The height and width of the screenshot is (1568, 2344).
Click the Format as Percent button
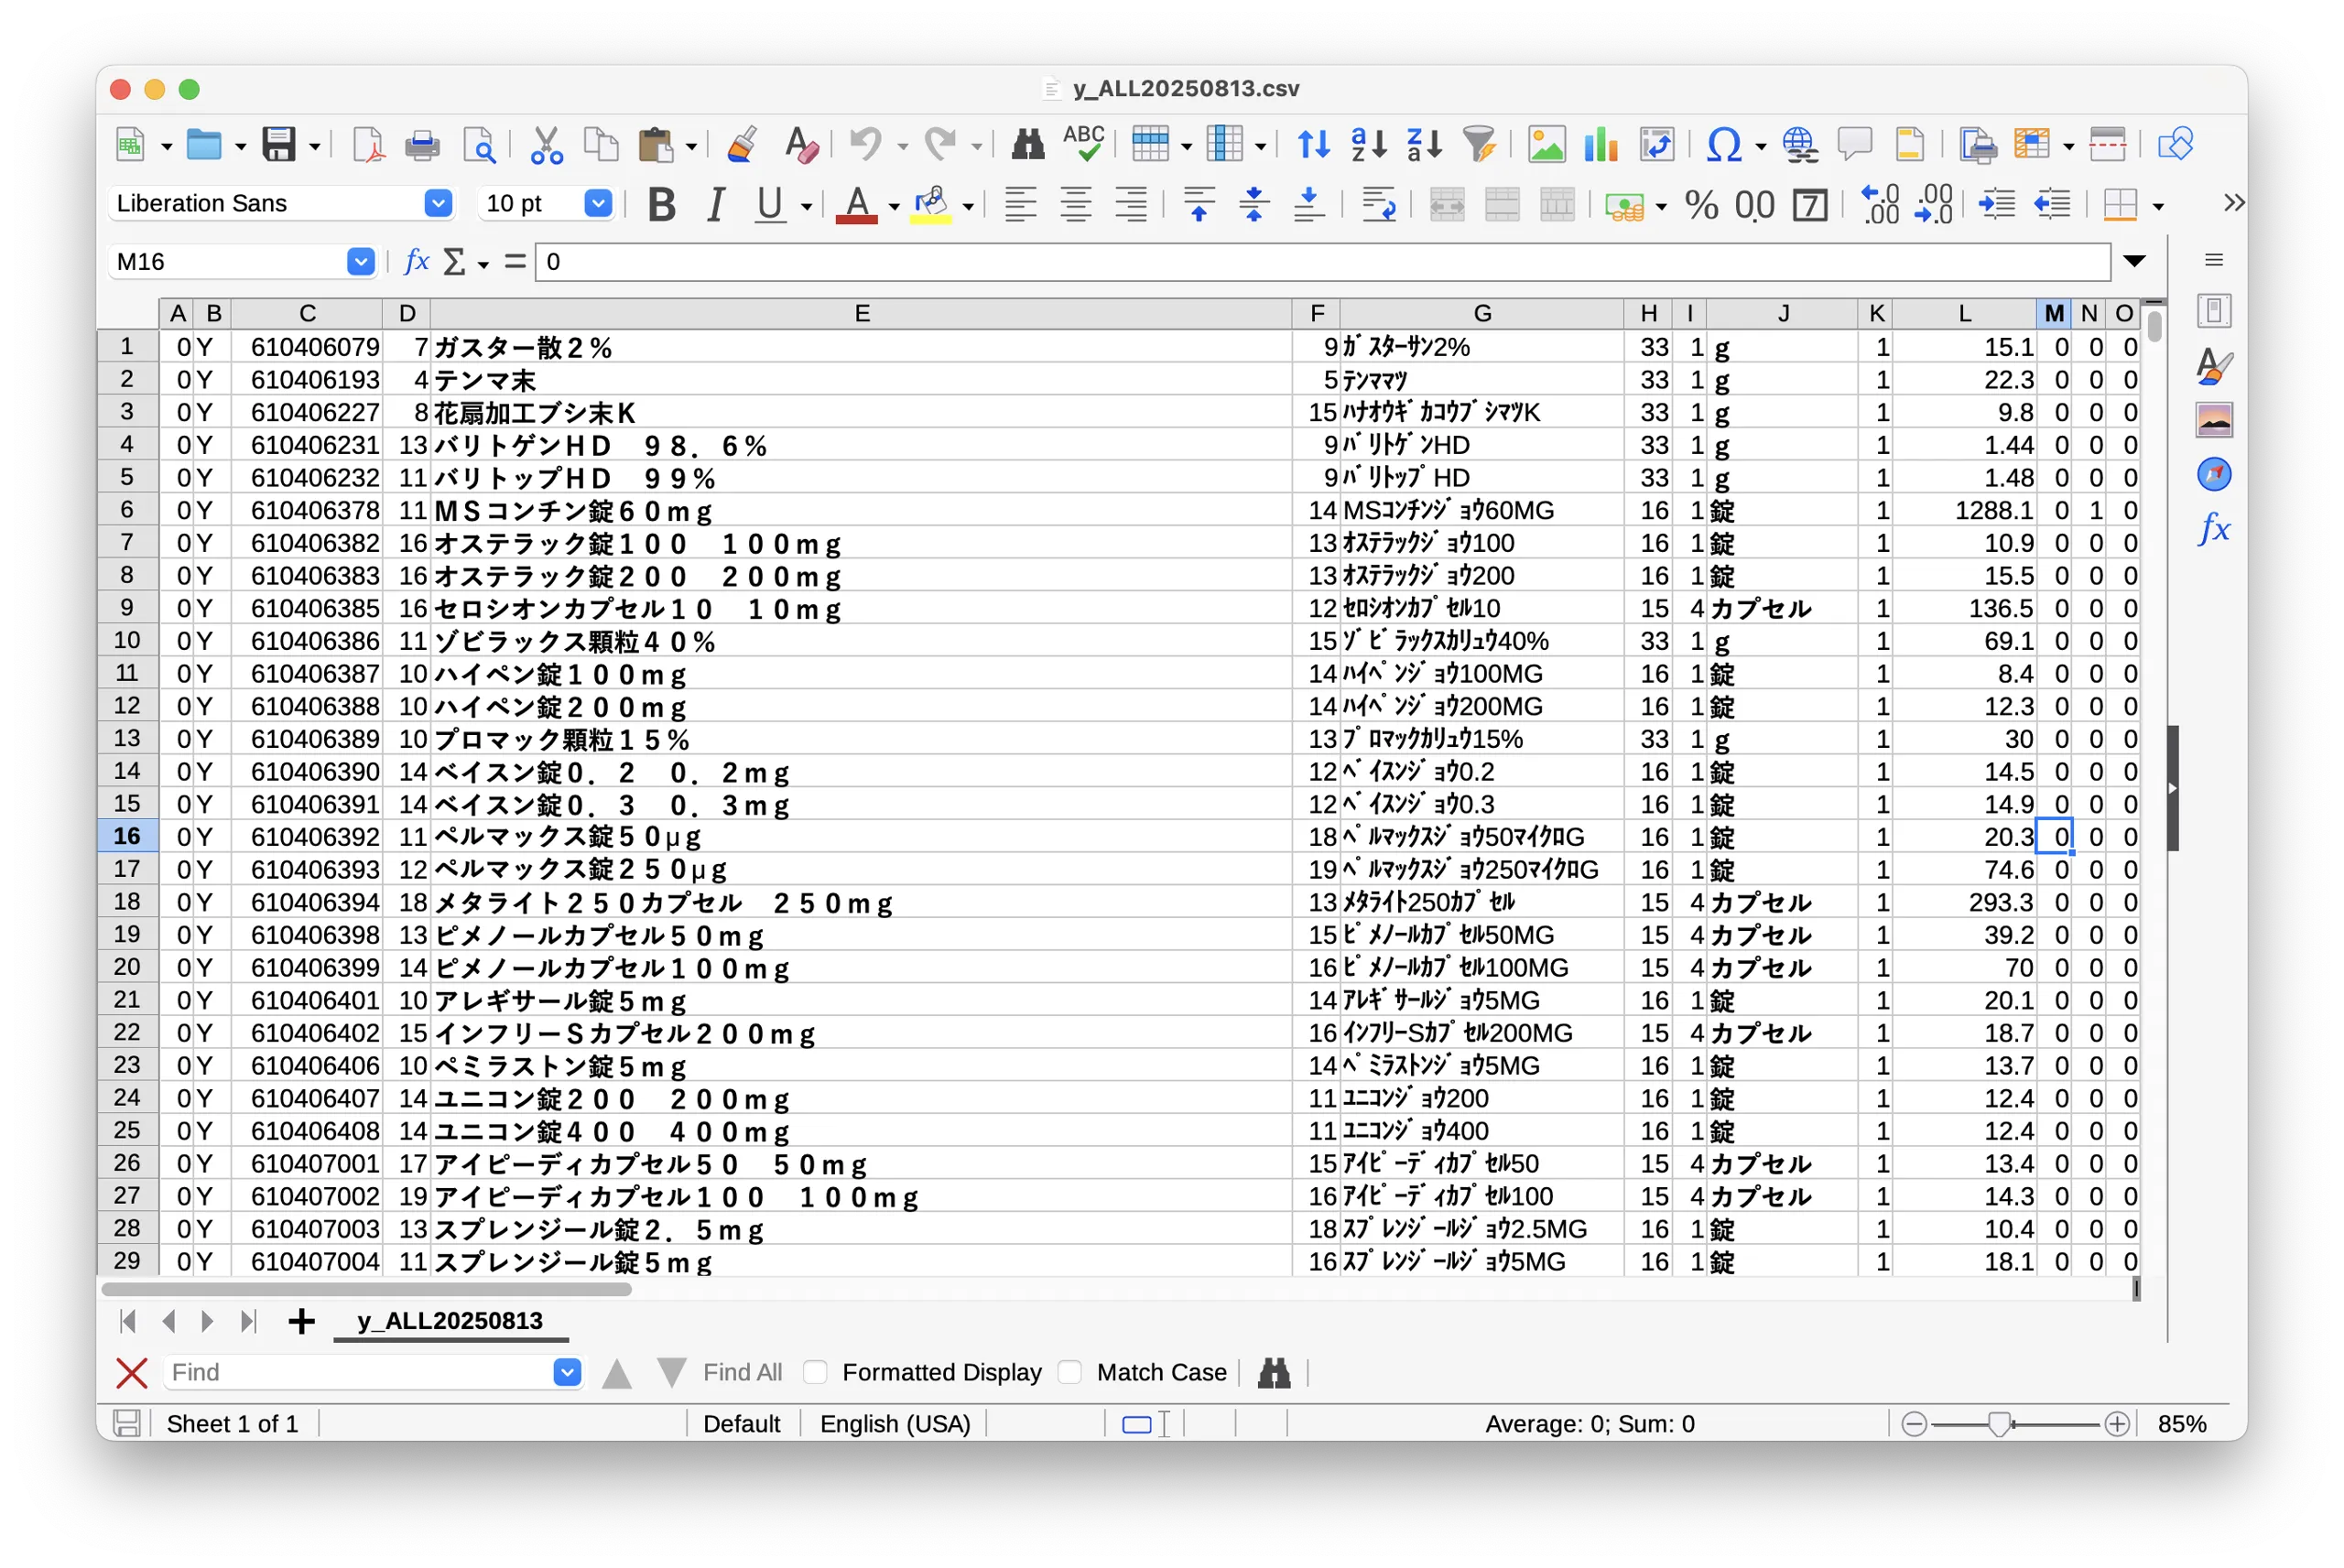(1701, 205)
